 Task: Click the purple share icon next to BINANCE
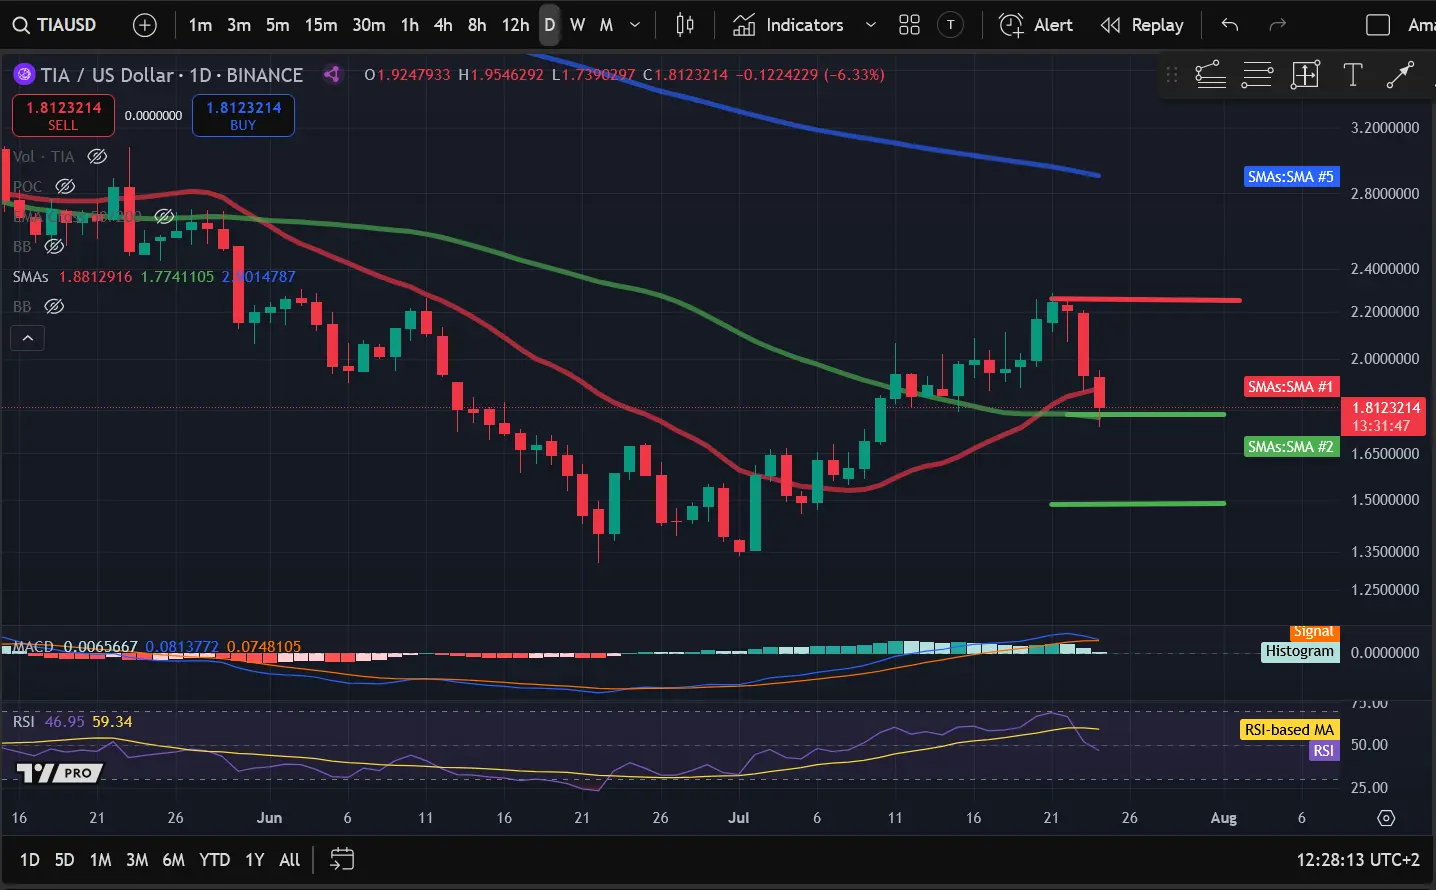[x=332, y=74]
